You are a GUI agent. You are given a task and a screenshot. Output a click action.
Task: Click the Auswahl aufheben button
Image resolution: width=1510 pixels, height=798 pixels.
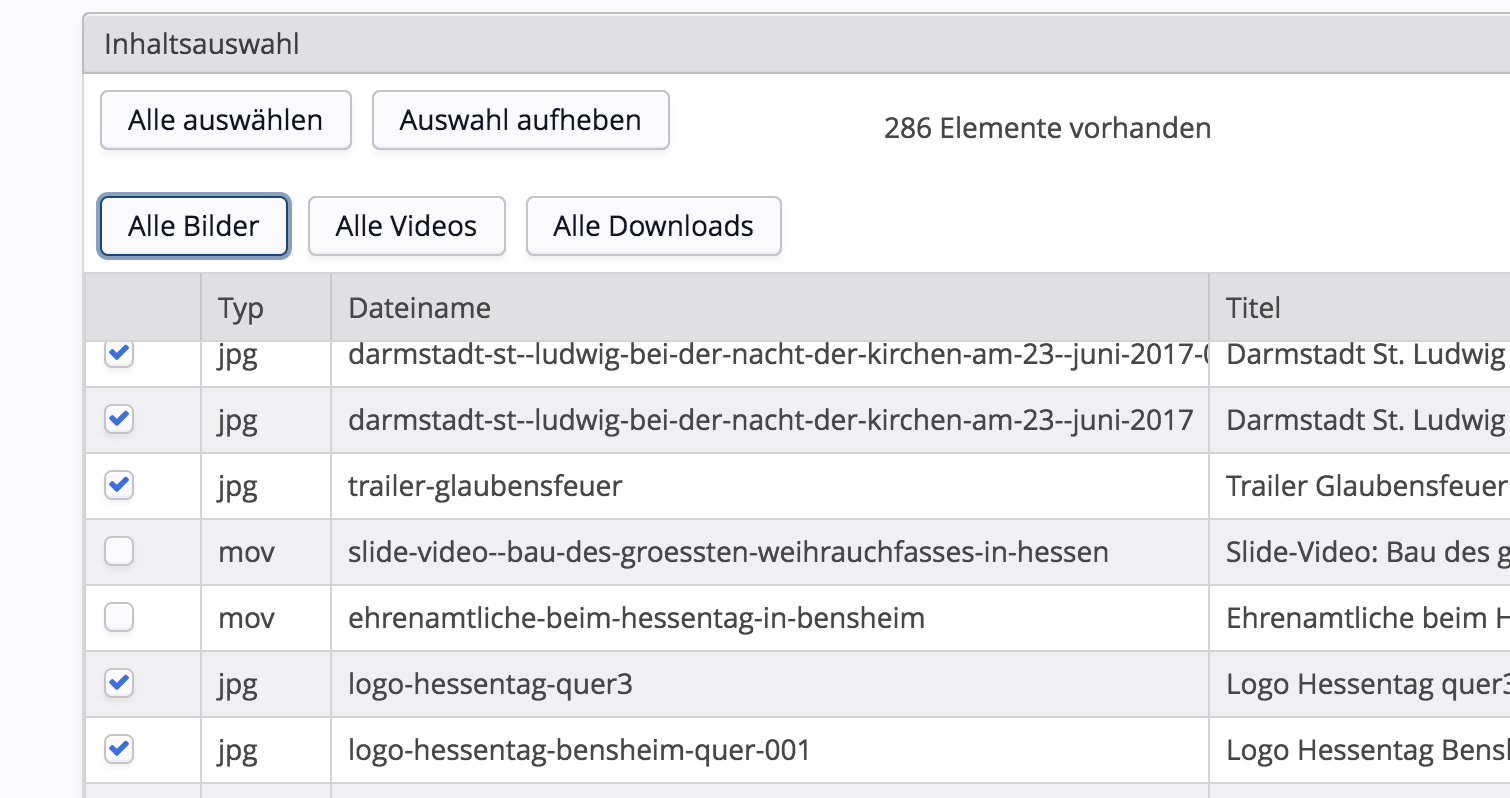click(519, 120)
